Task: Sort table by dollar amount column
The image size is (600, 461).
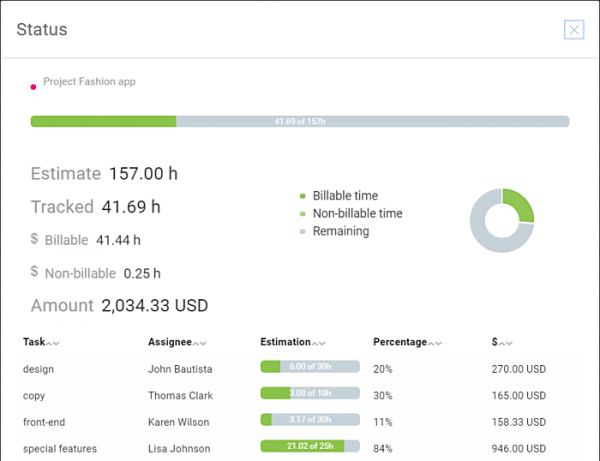Action: 504,343
